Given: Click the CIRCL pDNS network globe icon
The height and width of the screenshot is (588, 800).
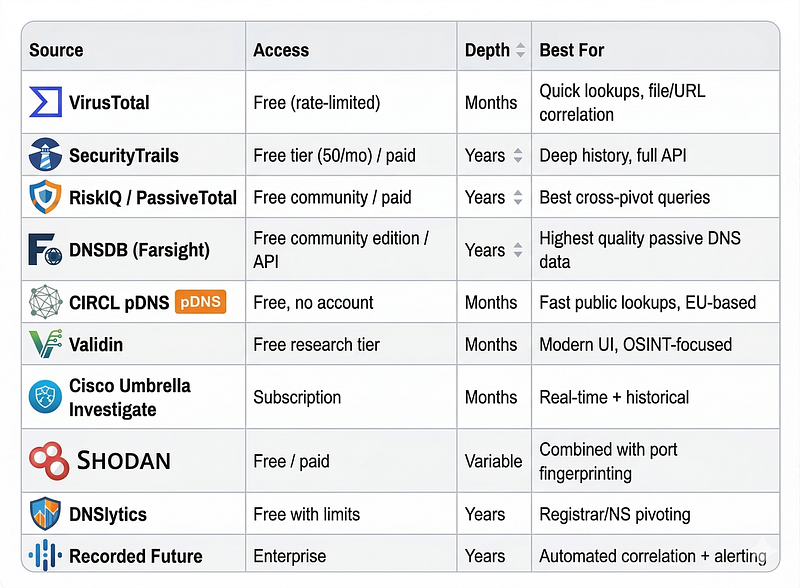Looking at the screenshot, I should (45, 302).
